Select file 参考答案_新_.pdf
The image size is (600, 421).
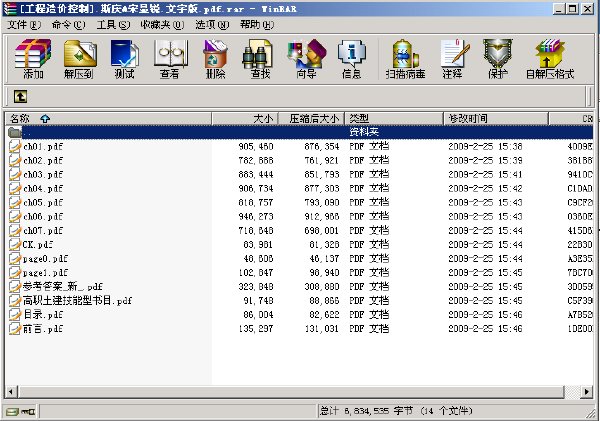(63, 287)
